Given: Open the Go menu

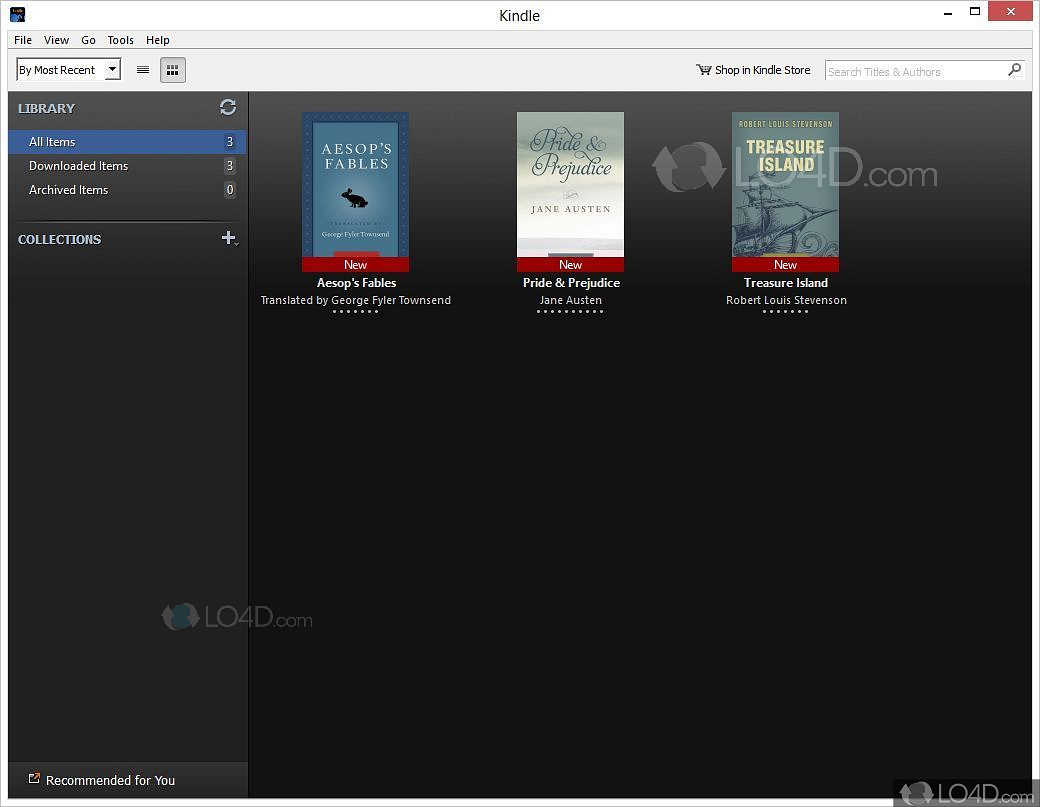Looking at the screenshot, I should [x=88, y=40].
